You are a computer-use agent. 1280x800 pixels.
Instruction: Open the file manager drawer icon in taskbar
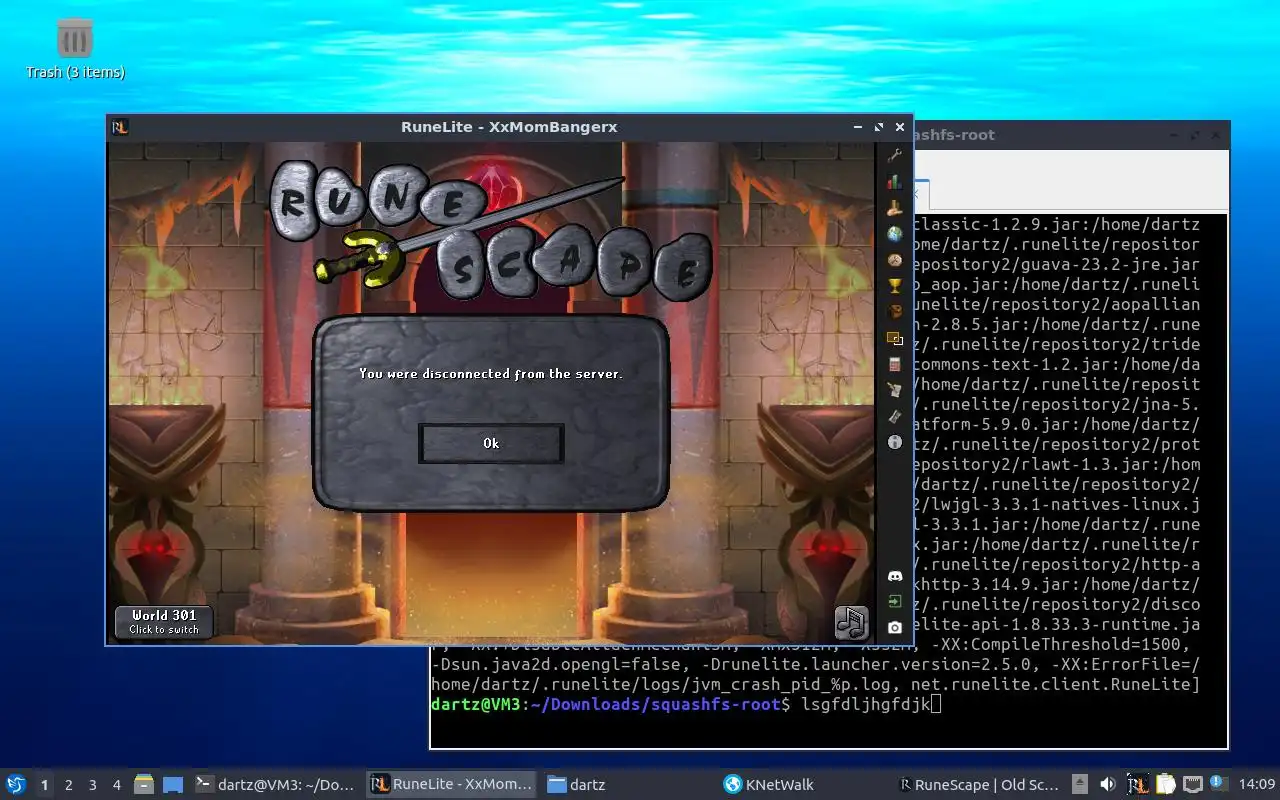[x=144, y=785]
